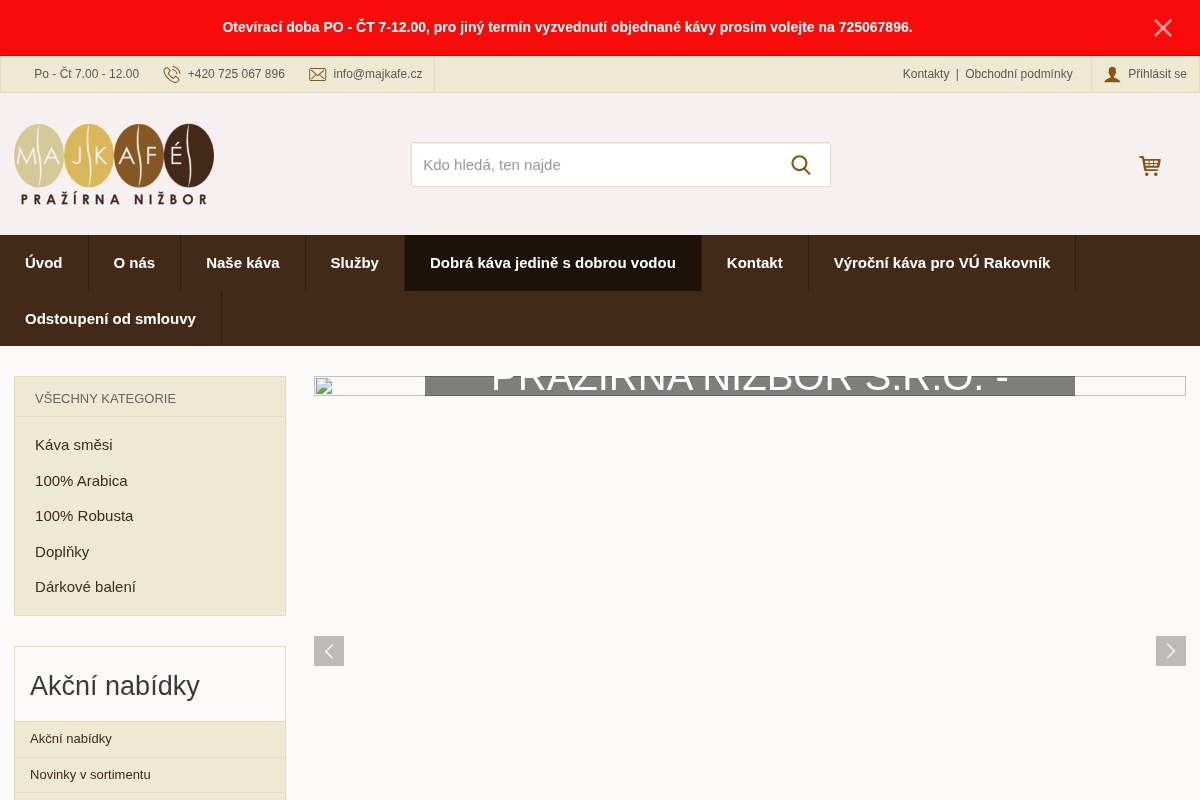Close the red opening-hours announcement banner
Screen dimensions: 1200x800
(x=1162, y=28)
